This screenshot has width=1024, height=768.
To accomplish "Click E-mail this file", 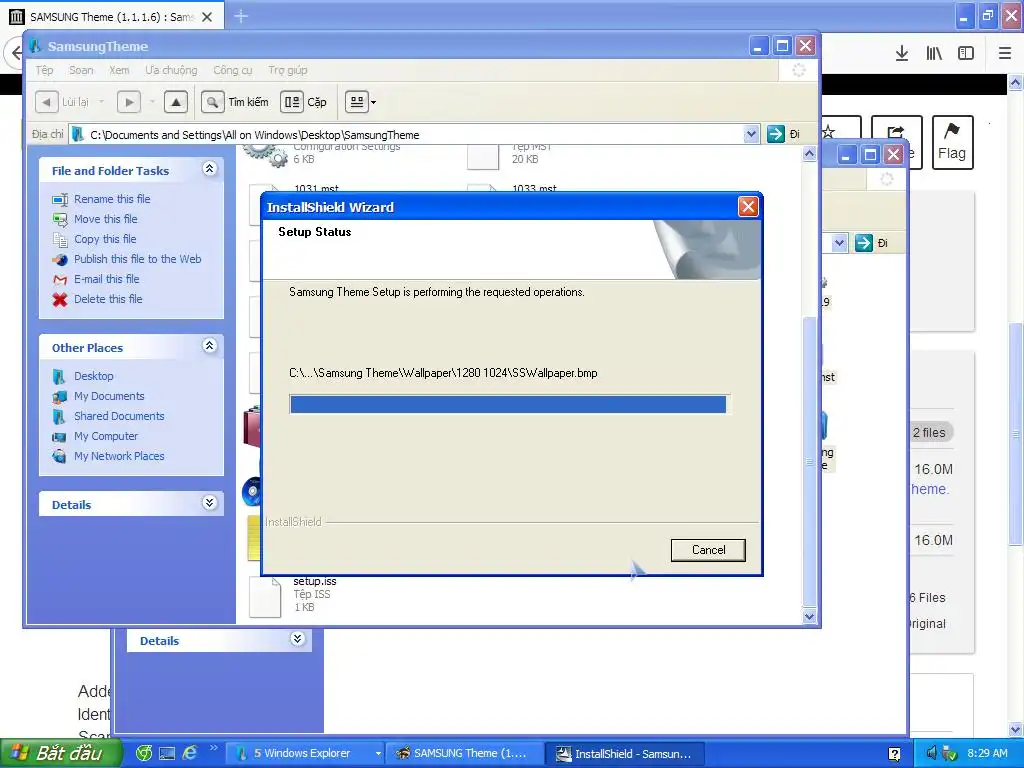I will tap(106, 279).
